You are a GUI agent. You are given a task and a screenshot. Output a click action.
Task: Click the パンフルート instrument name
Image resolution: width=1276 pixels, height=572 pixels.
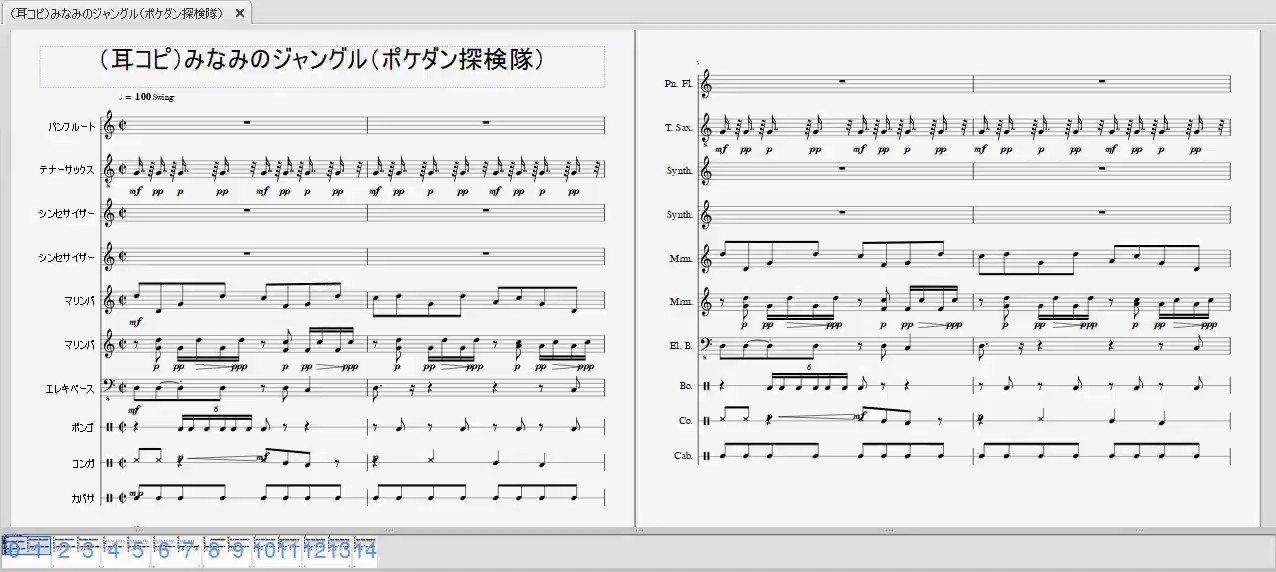click(x=72, y=127)
